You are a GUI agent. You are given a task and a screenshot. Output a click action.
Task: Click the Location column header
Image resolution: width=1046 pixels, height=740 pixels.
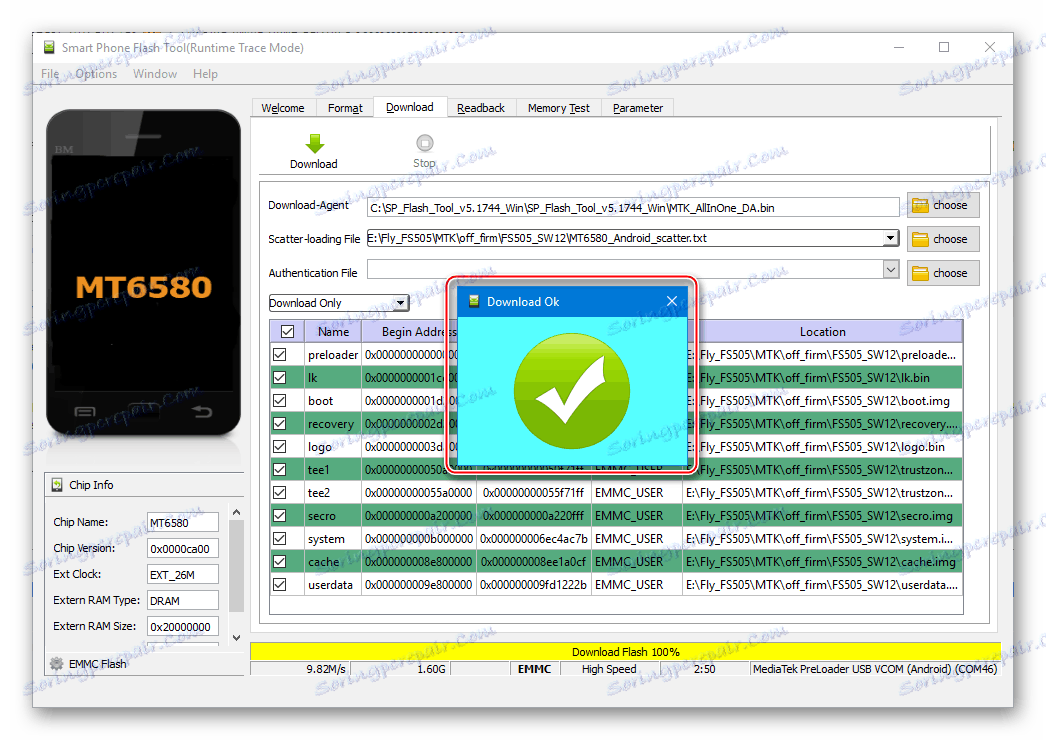tap(823, 332)
